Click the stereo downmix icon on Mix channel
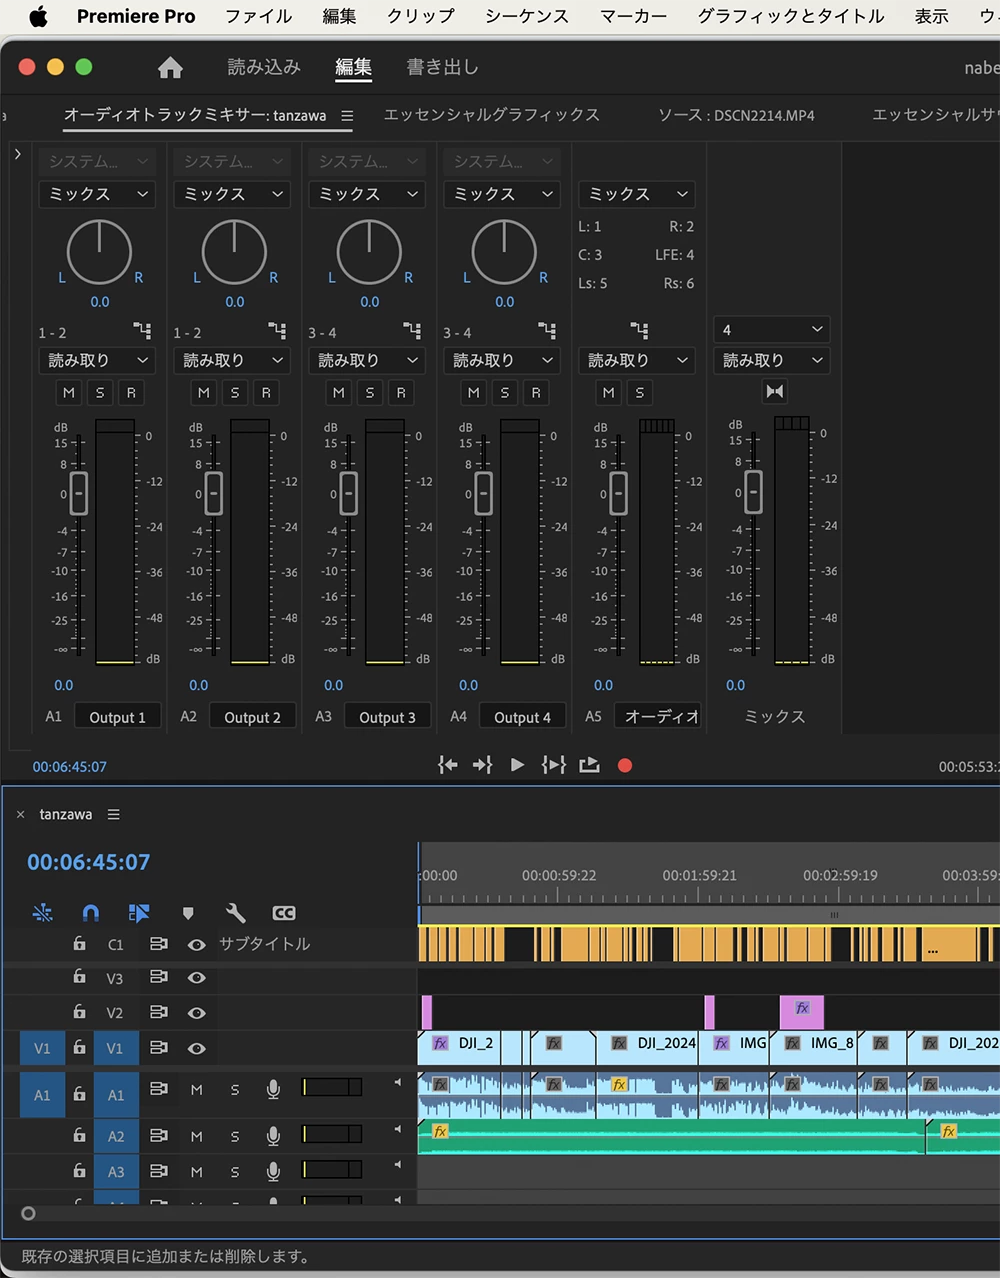Screen dimensions: 1000x1278 click(775, 392)
